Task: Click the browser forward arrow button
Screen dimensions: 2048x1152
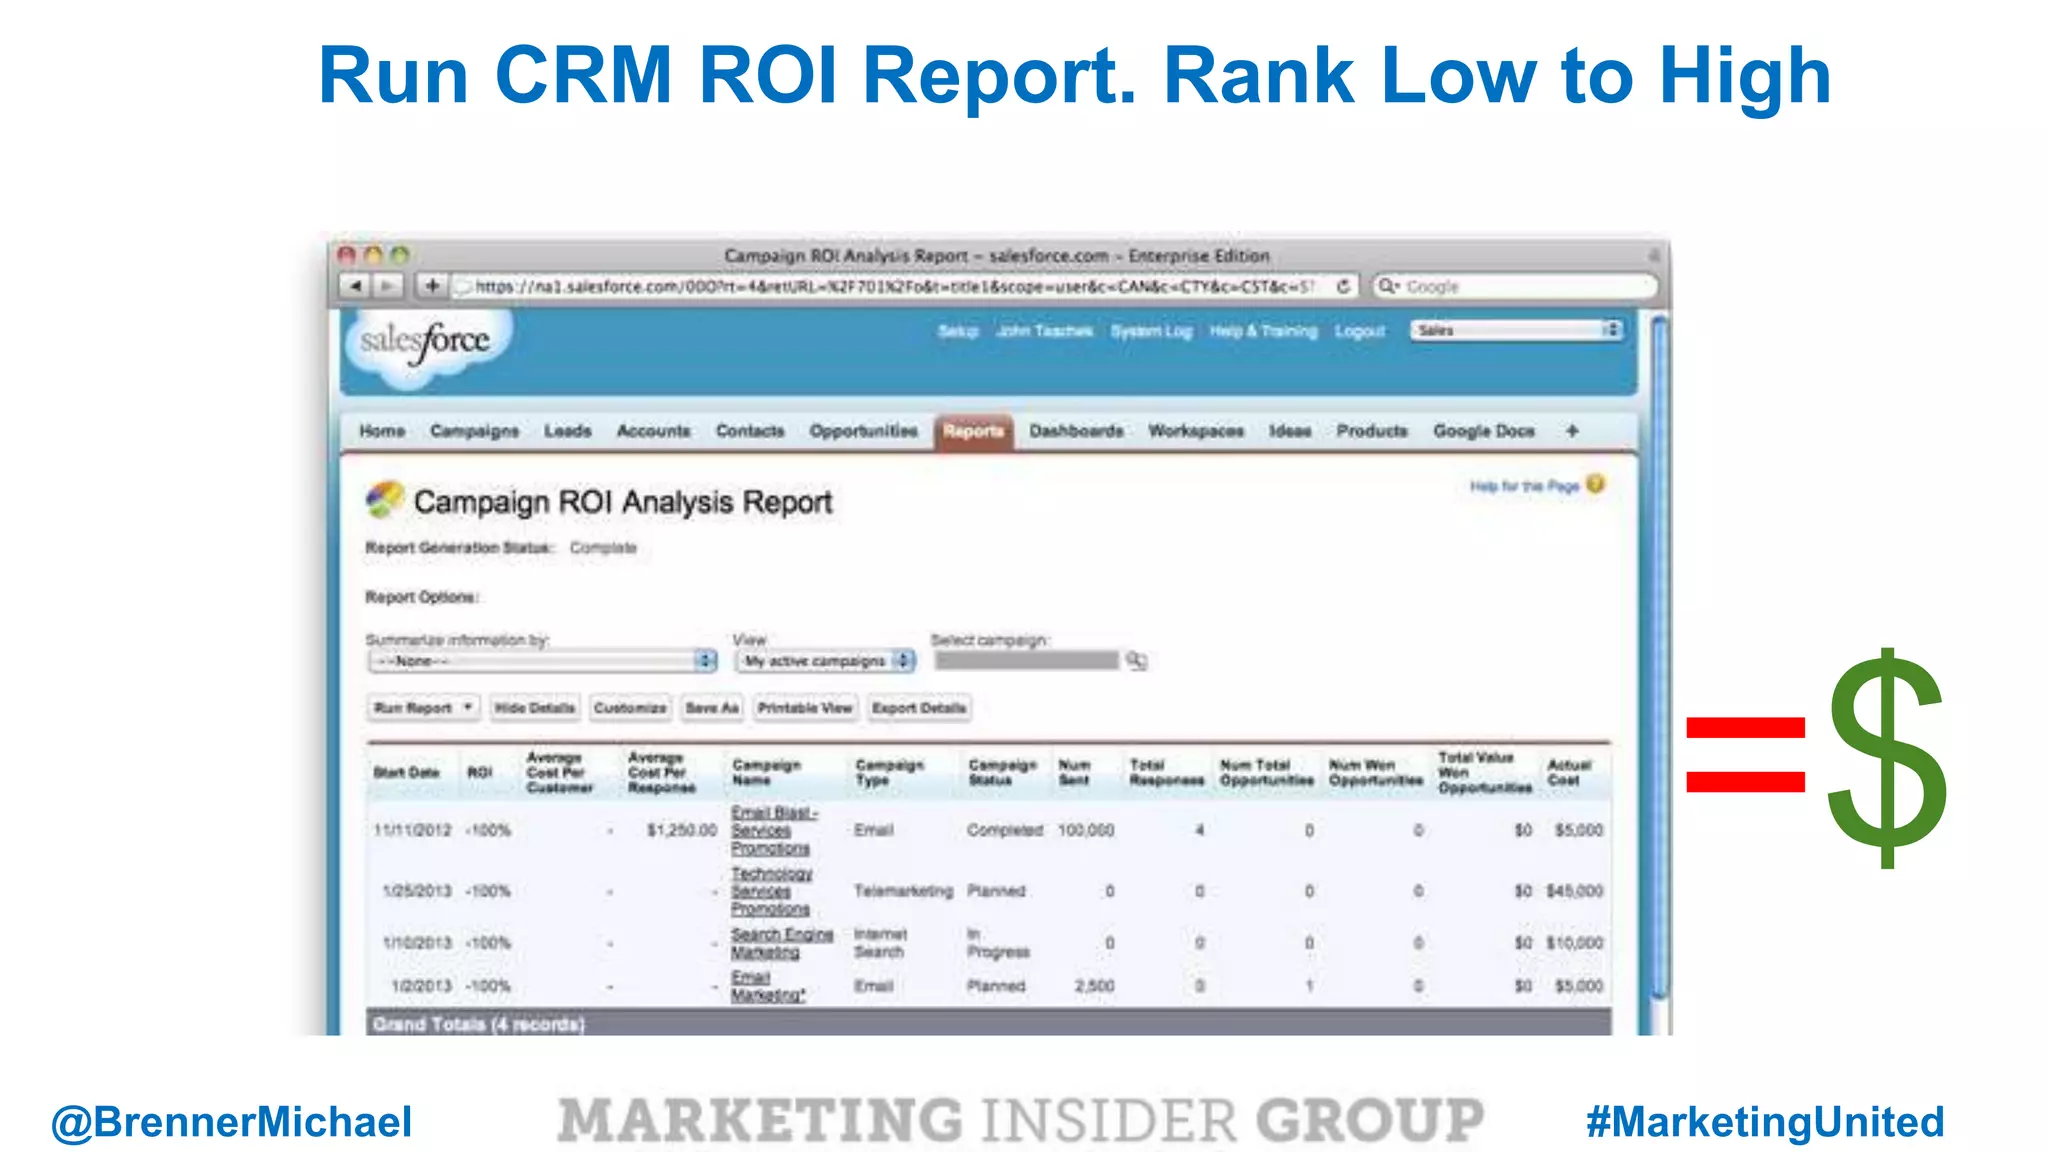Action: pyautogui.click(x=387, y=286)
